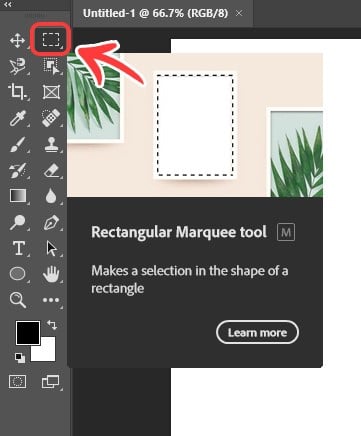Change the screen mode
This screenshot has height=436, width=361.
pos(51,382)
